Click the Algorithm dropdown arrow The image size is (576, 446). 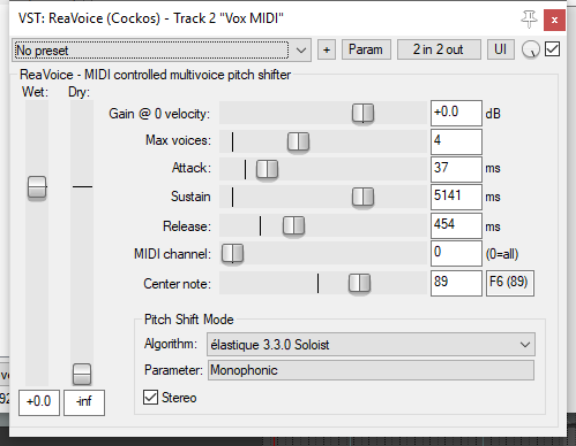point(525,344)
